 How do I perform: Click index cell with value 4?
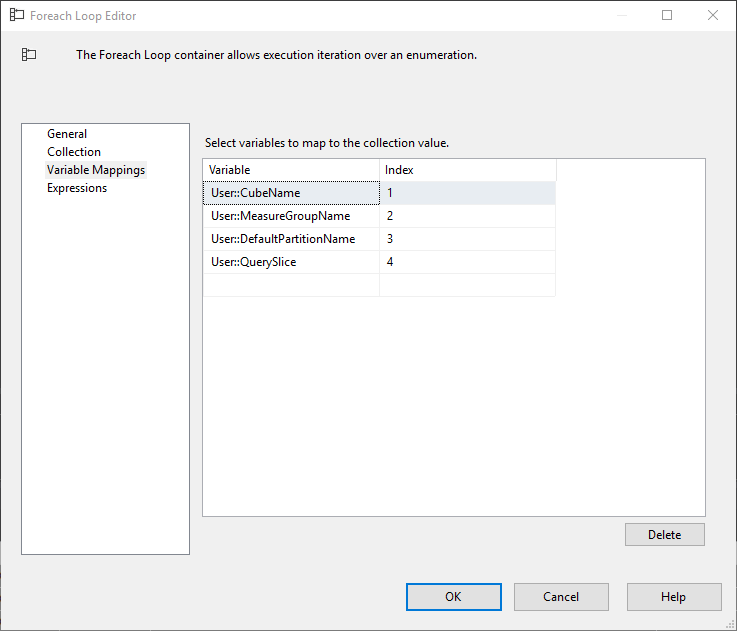pos(468,262)
